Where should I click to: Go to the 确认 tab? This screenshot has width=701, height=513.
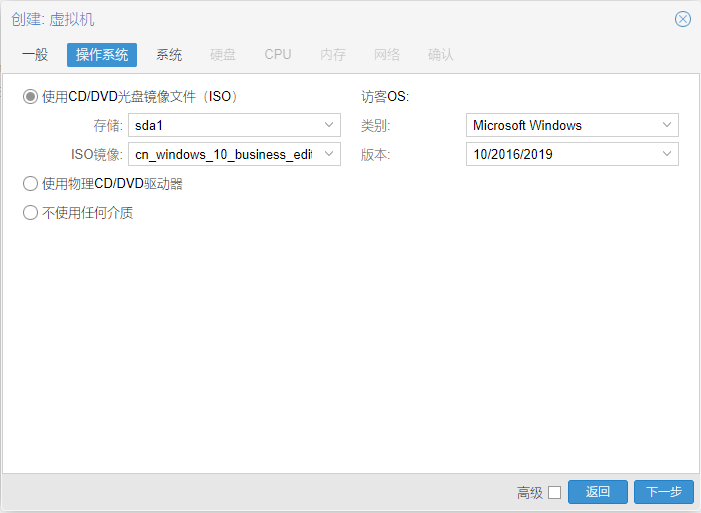(x=440, y=55)
